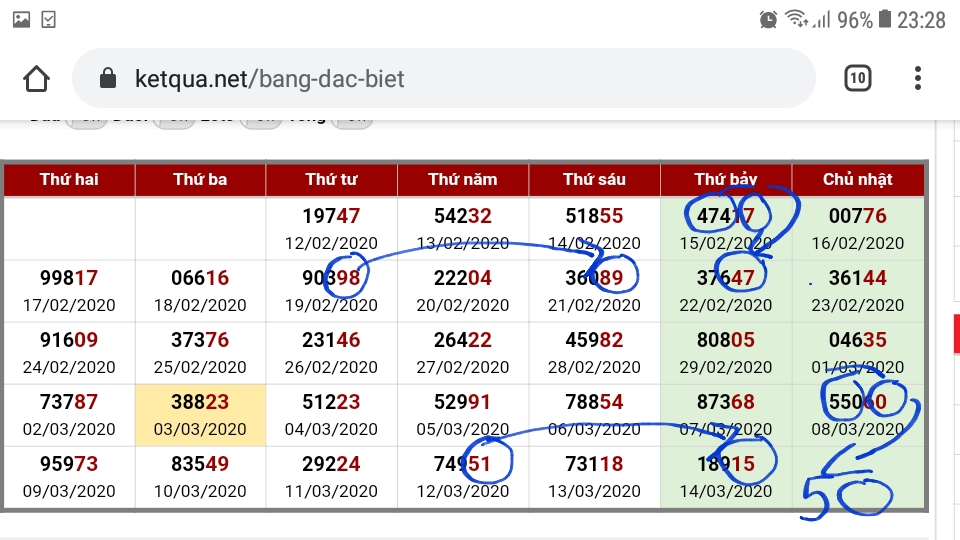Viewport: 960px width, 540px height.
Task: Tap the battery icon in status bar
Action: (x=885, y=19)
